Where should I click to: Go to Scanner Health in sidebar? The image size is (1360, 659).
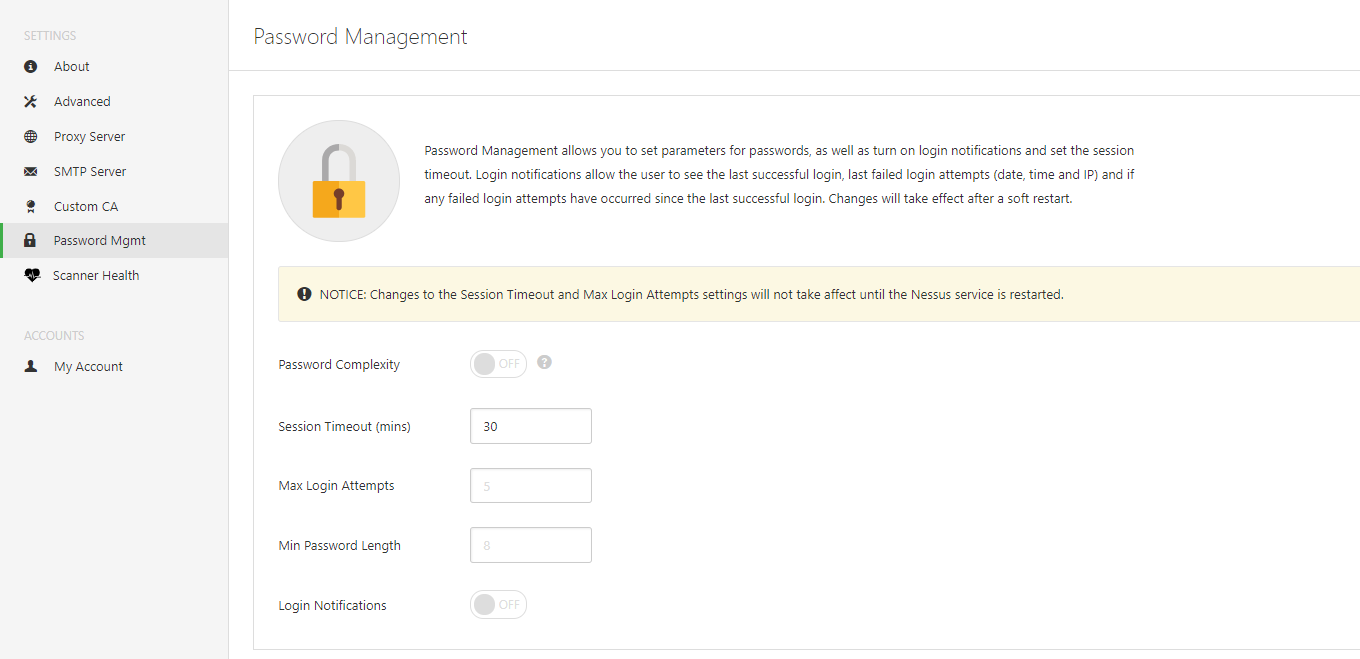(x=96, y=275)
